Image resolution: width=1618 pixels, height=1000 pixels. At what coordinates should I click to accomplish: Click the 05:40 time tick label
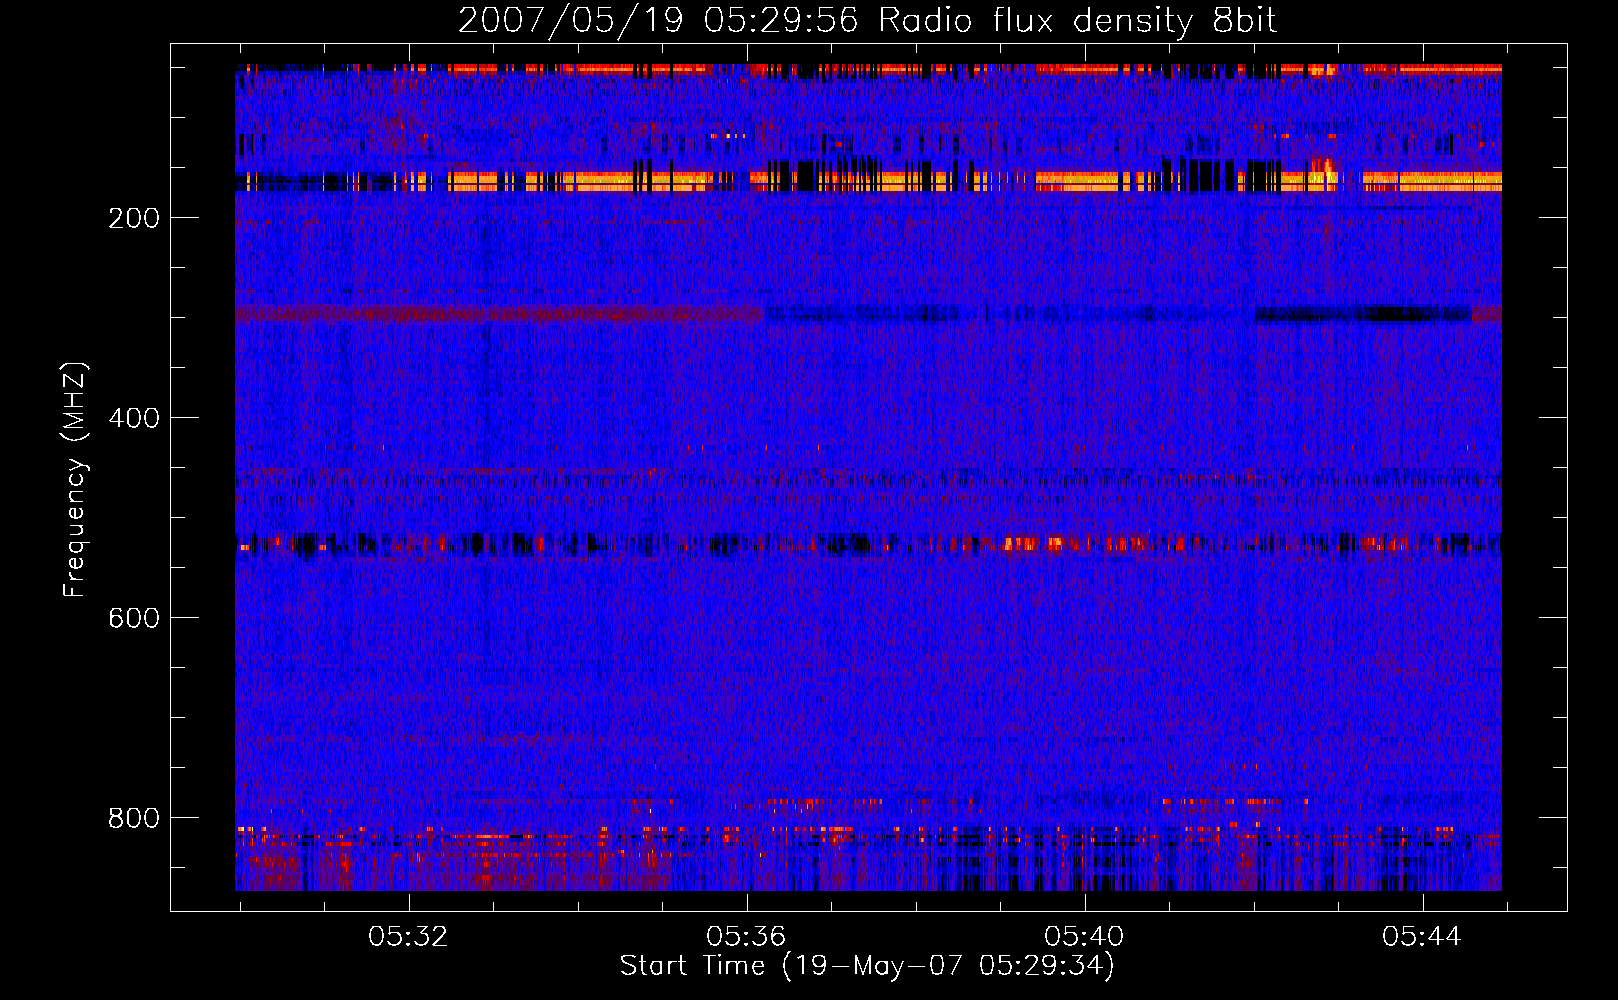[1084, 937]
